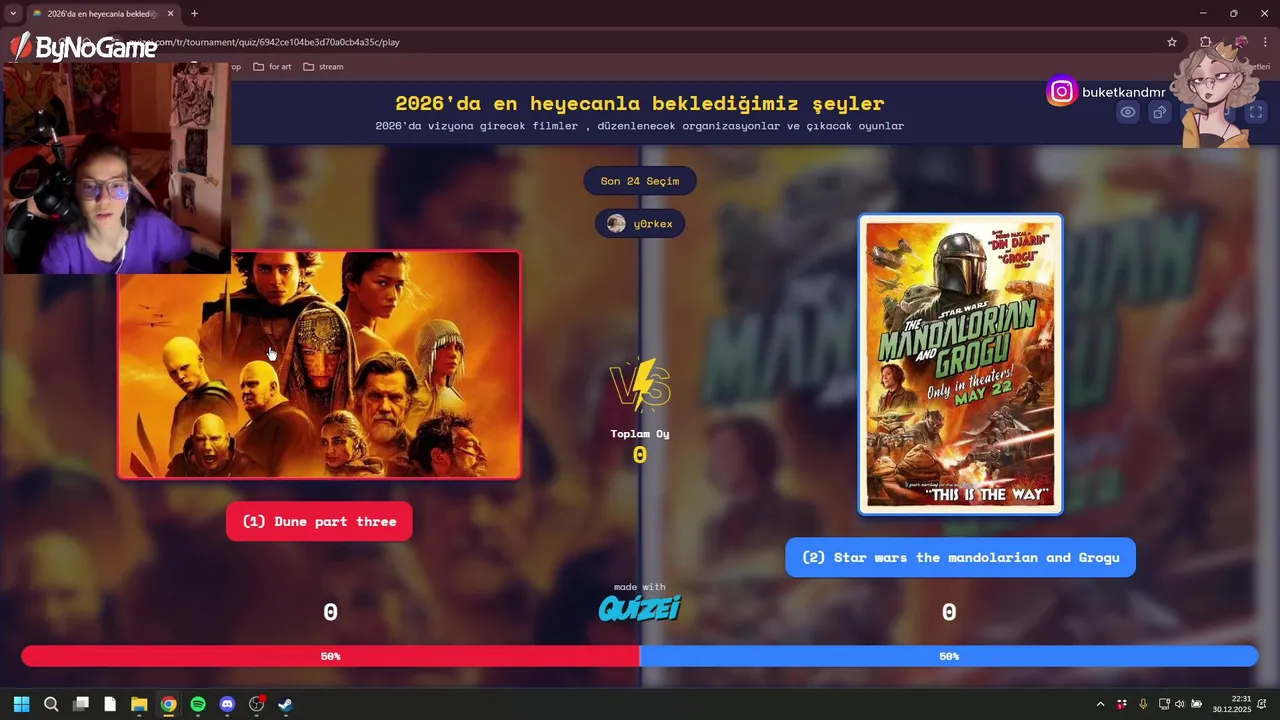Open the Chrome extensions puzzle icon

1206,42
